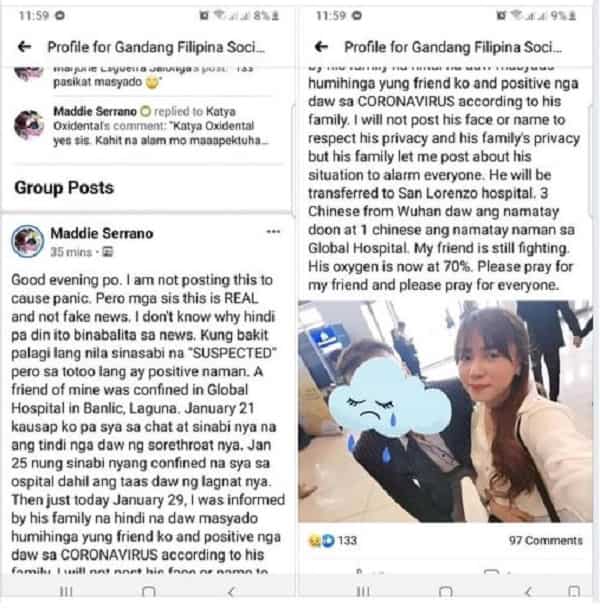The image size is (600, 614).
Task: Tap Android recent apps button on left screen
Action: tap(66, 591)
